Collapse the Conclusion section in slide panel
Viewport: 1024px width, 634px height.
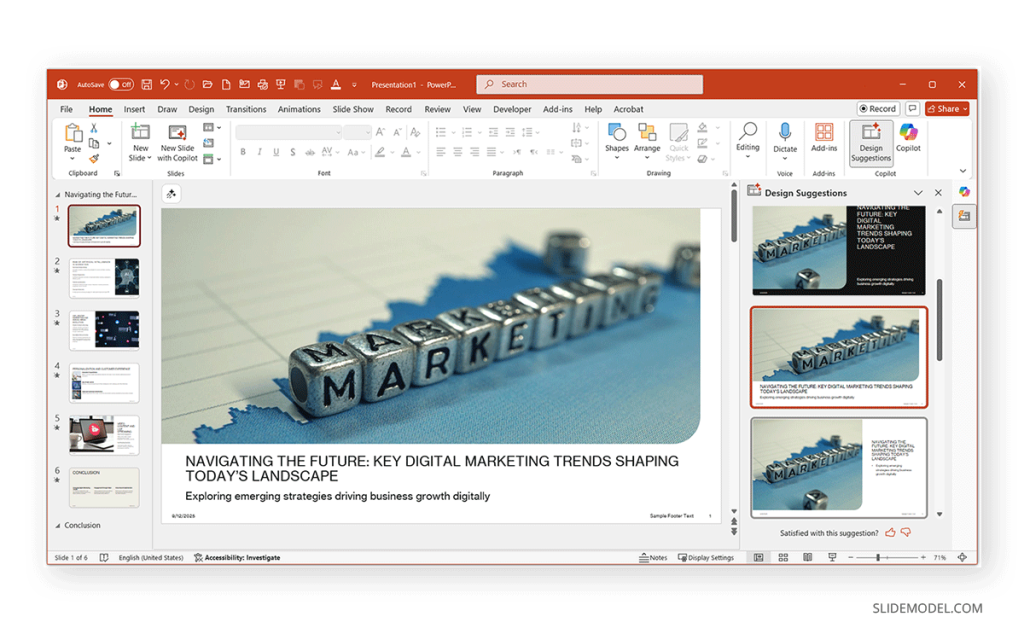click(57, 525)
